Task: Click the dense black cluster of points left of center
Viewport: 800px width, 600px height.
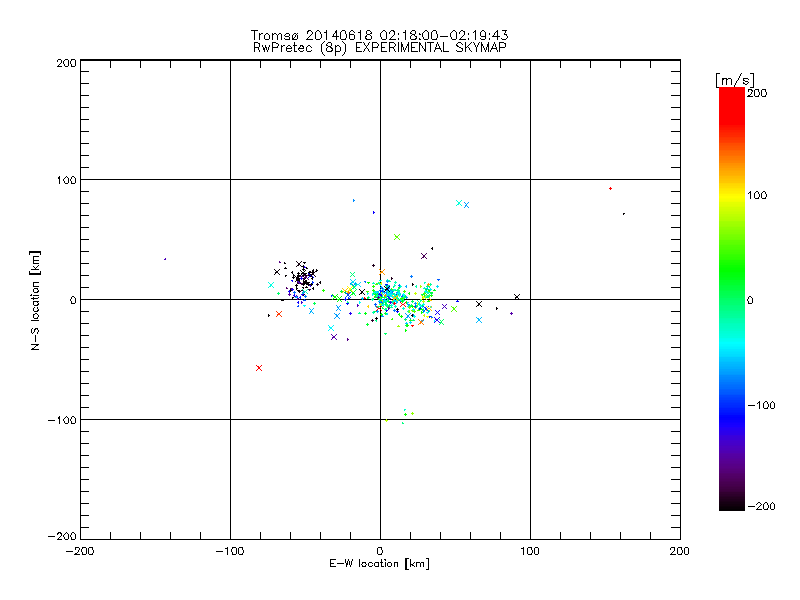Action: coord(305,278)
